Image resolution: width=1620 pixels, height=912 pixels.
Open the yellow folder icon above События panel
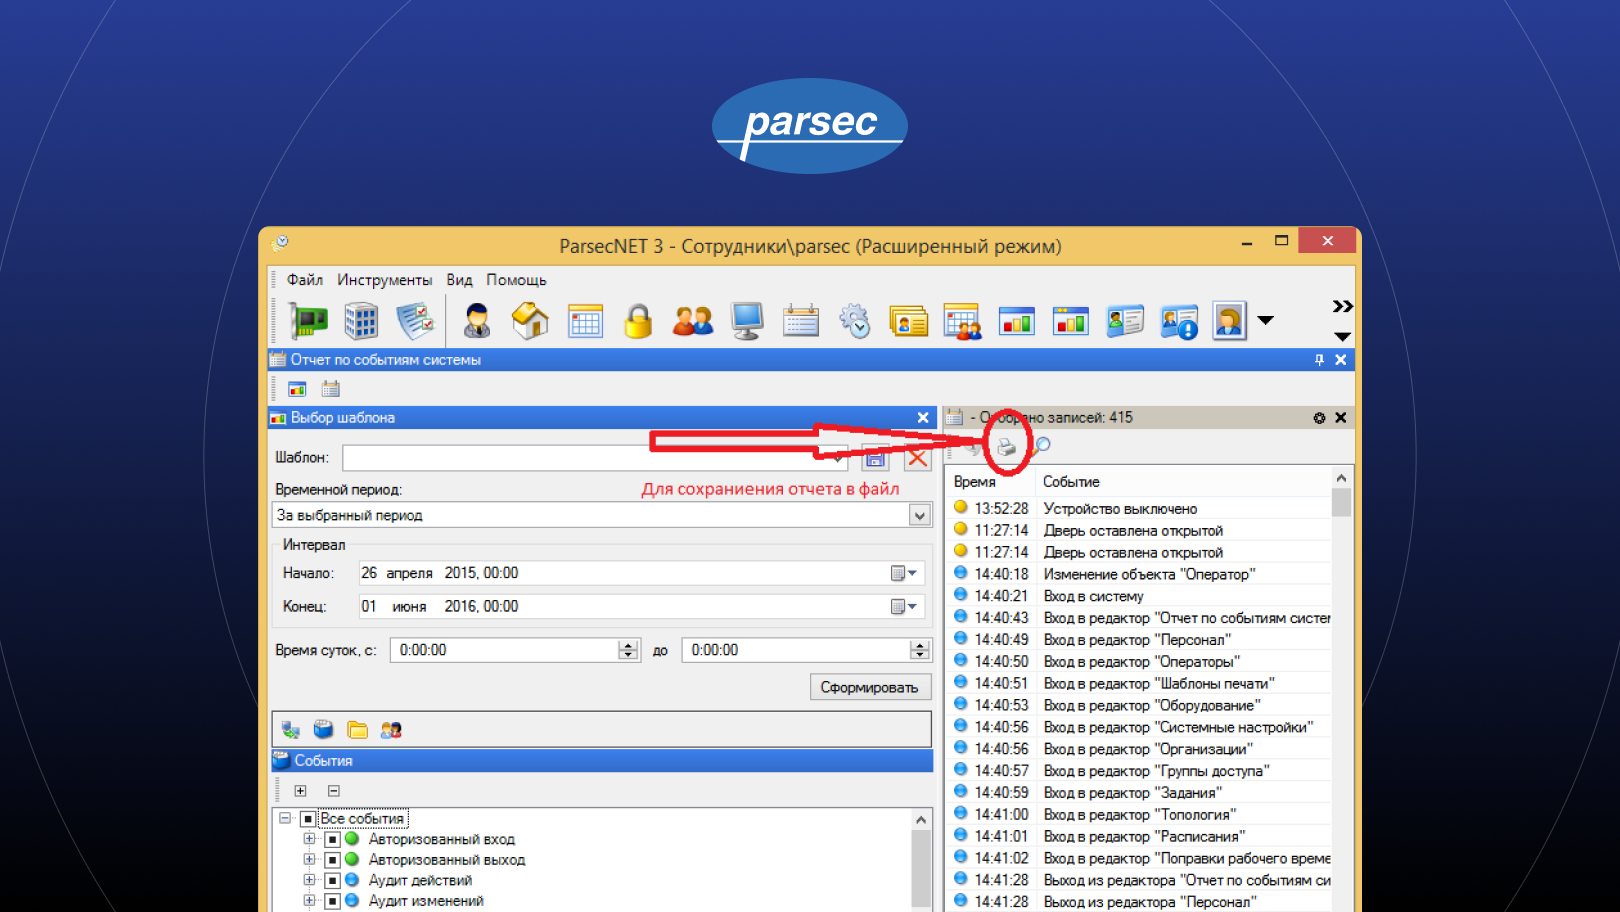357,729
